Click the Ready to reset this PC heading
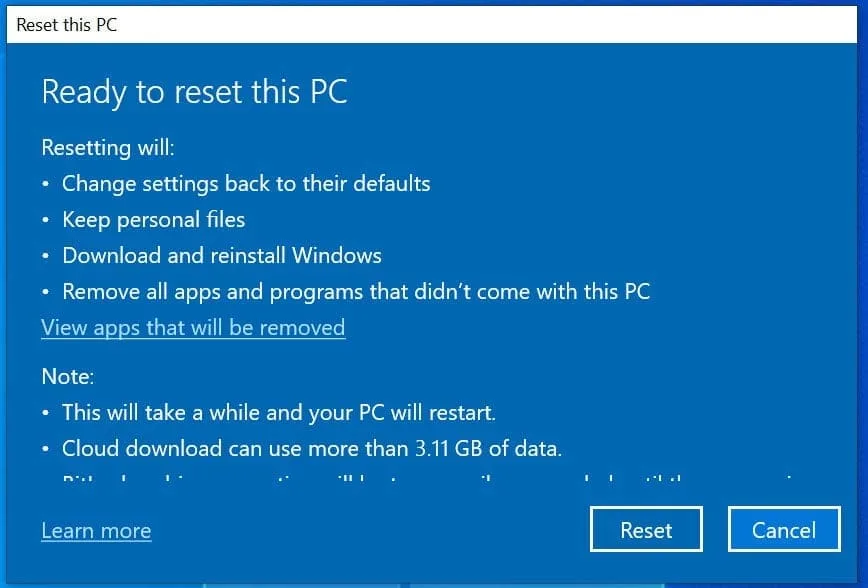 pos(194,91)
